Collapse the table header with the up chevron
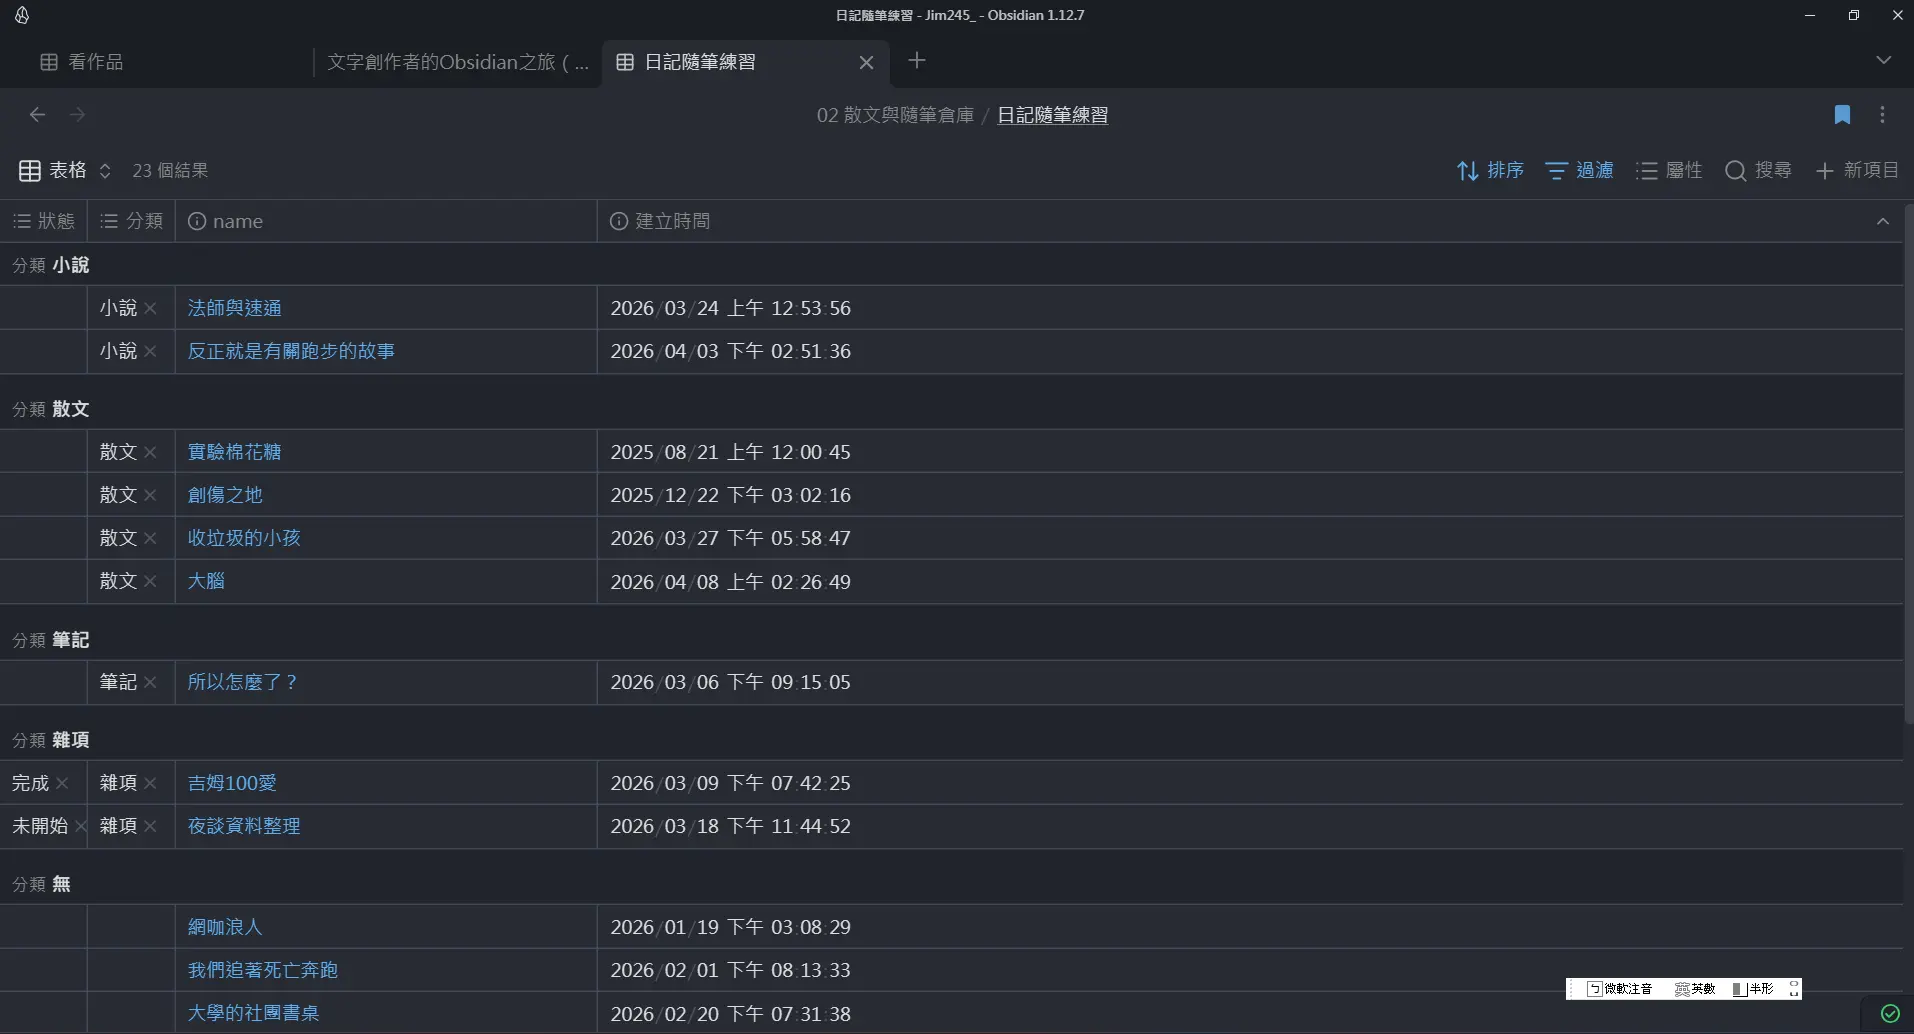 point(1882,221)
